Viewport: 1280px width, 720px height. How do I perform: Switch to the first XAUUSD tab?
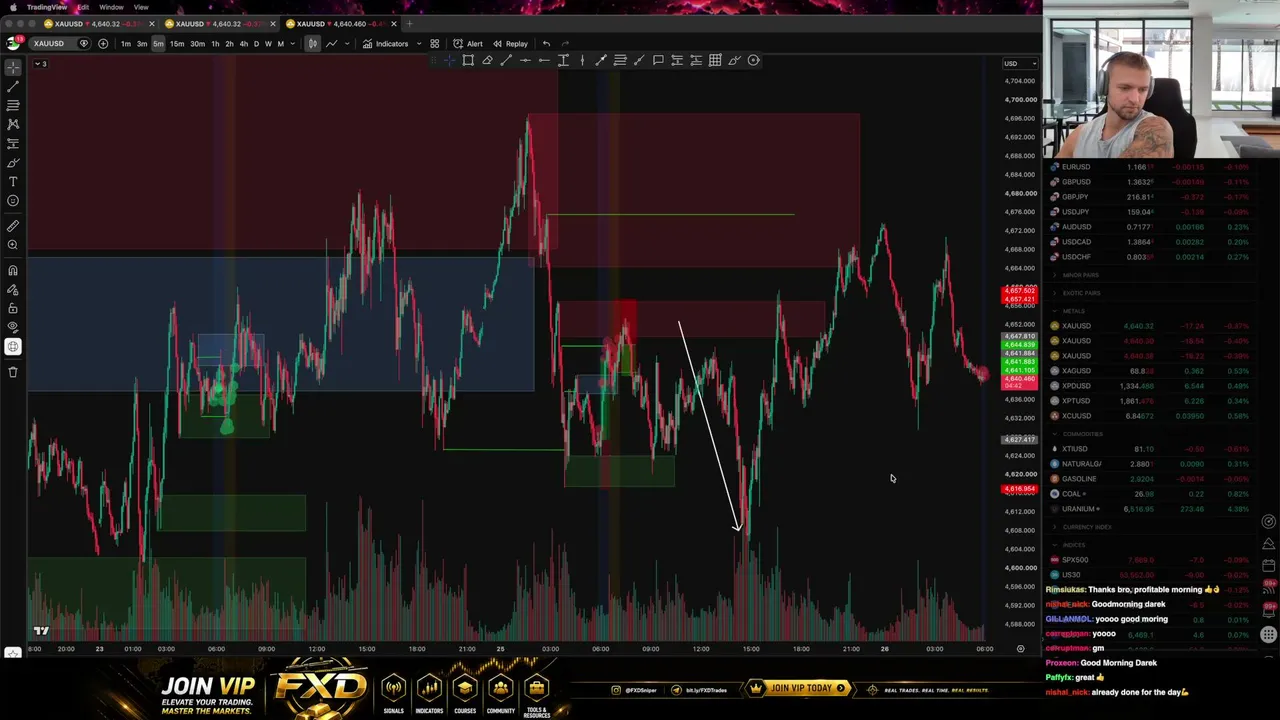click(97, 24)
